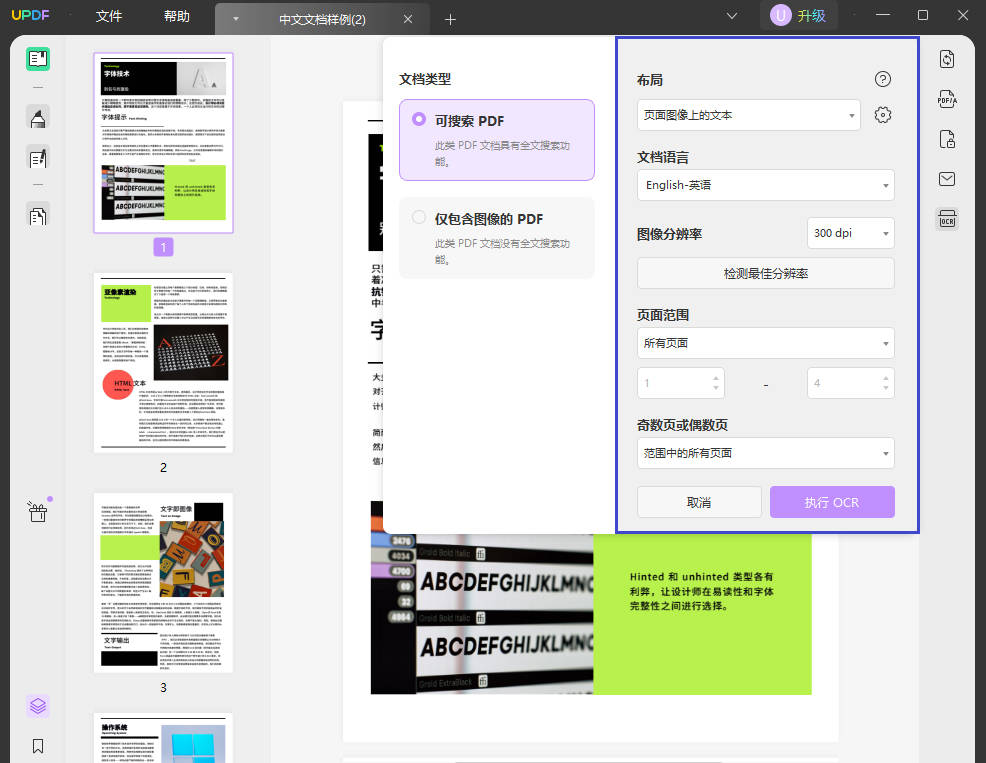Select page 3 thumbnail
986x763 pixels.
[162, 582]
